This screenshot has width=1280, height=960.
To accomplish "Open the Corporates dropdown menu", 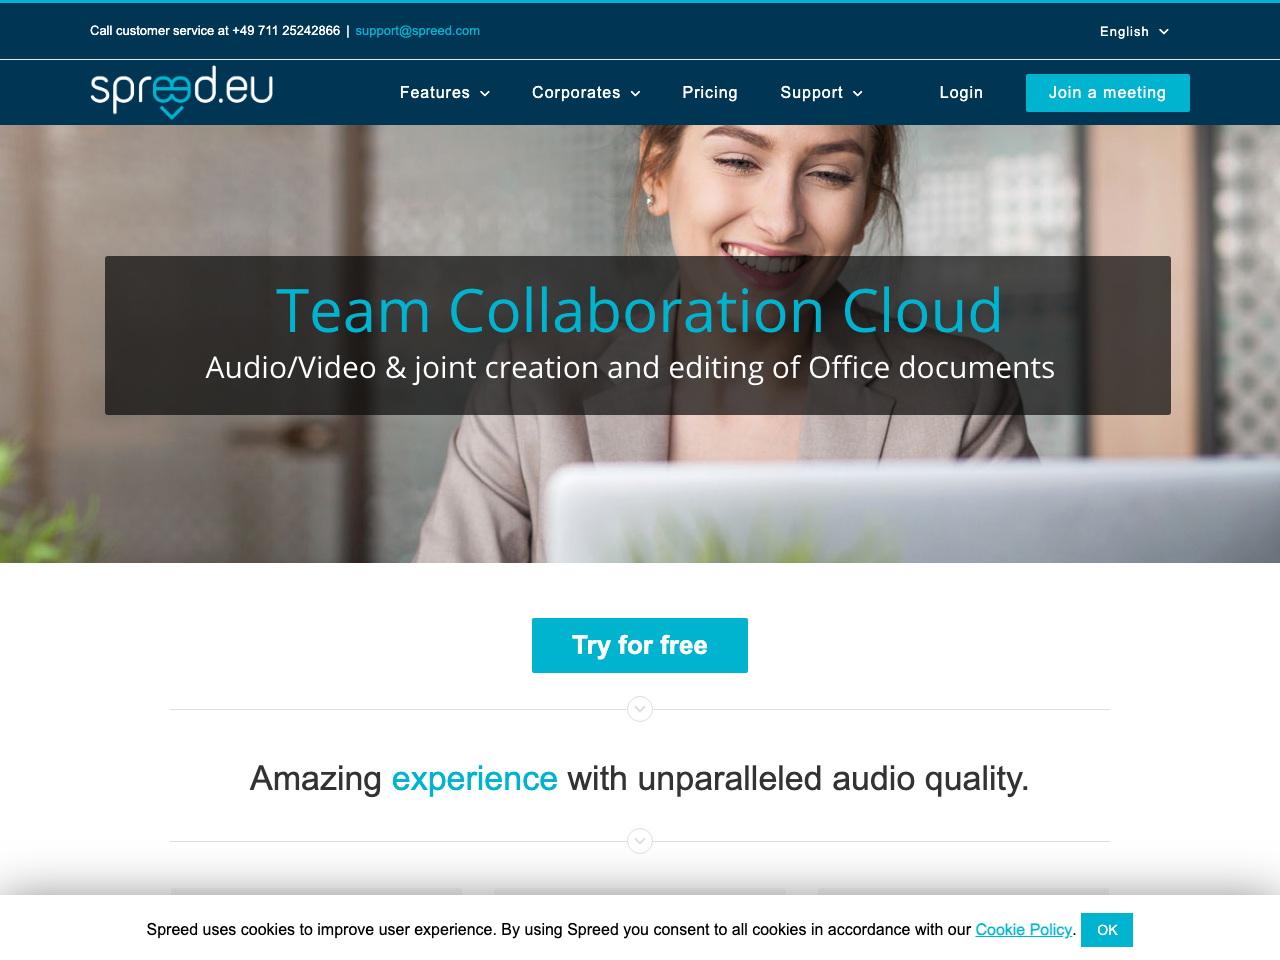I will (x=586, y=93).
